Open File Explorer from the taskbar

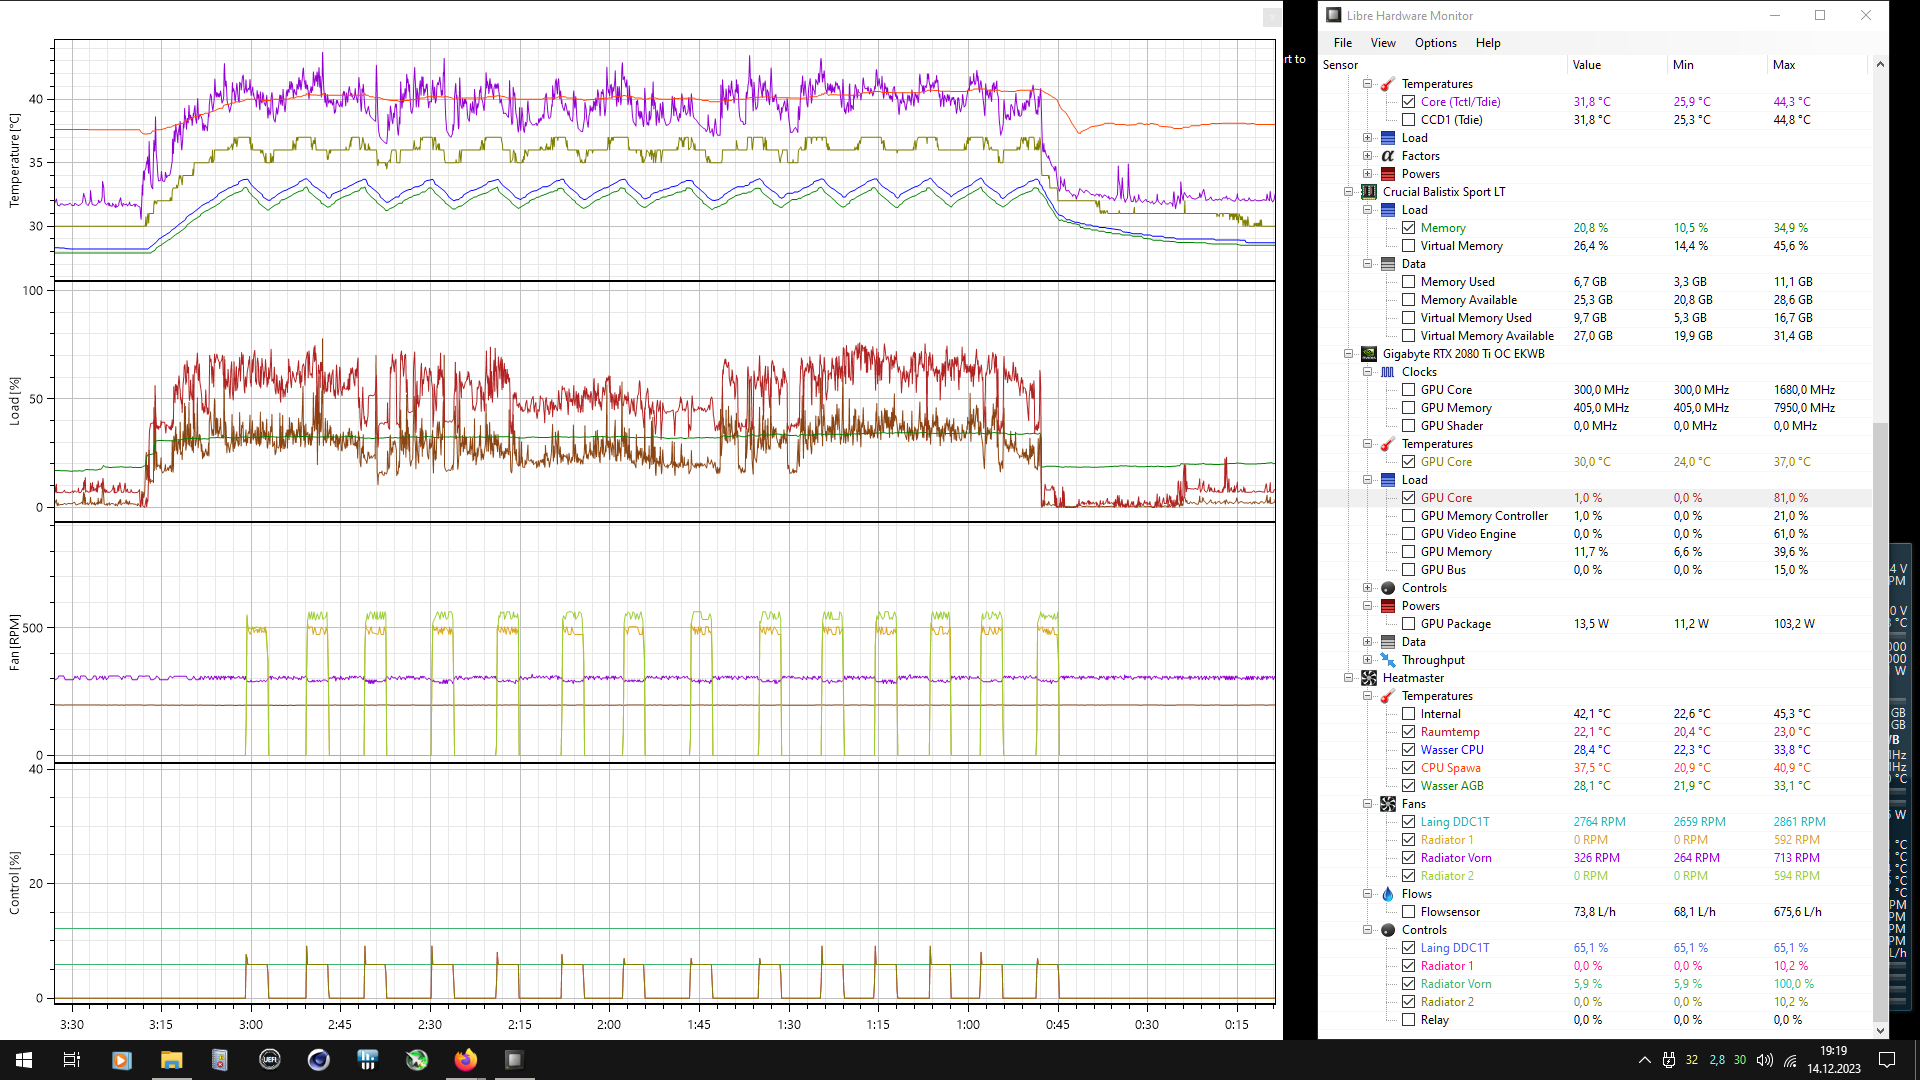pyautogui.click(x=171, y=1060)
